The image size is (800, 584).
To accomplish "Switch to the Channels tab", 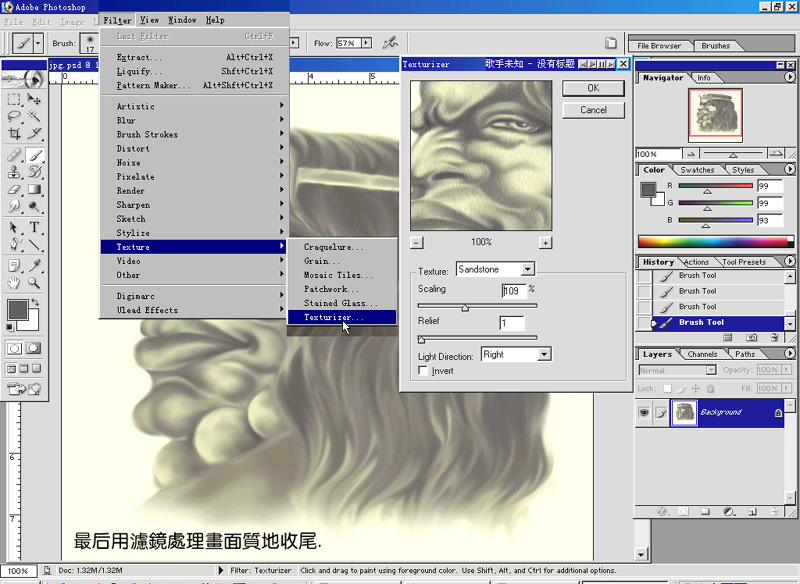I will click(x=702, y=354).
